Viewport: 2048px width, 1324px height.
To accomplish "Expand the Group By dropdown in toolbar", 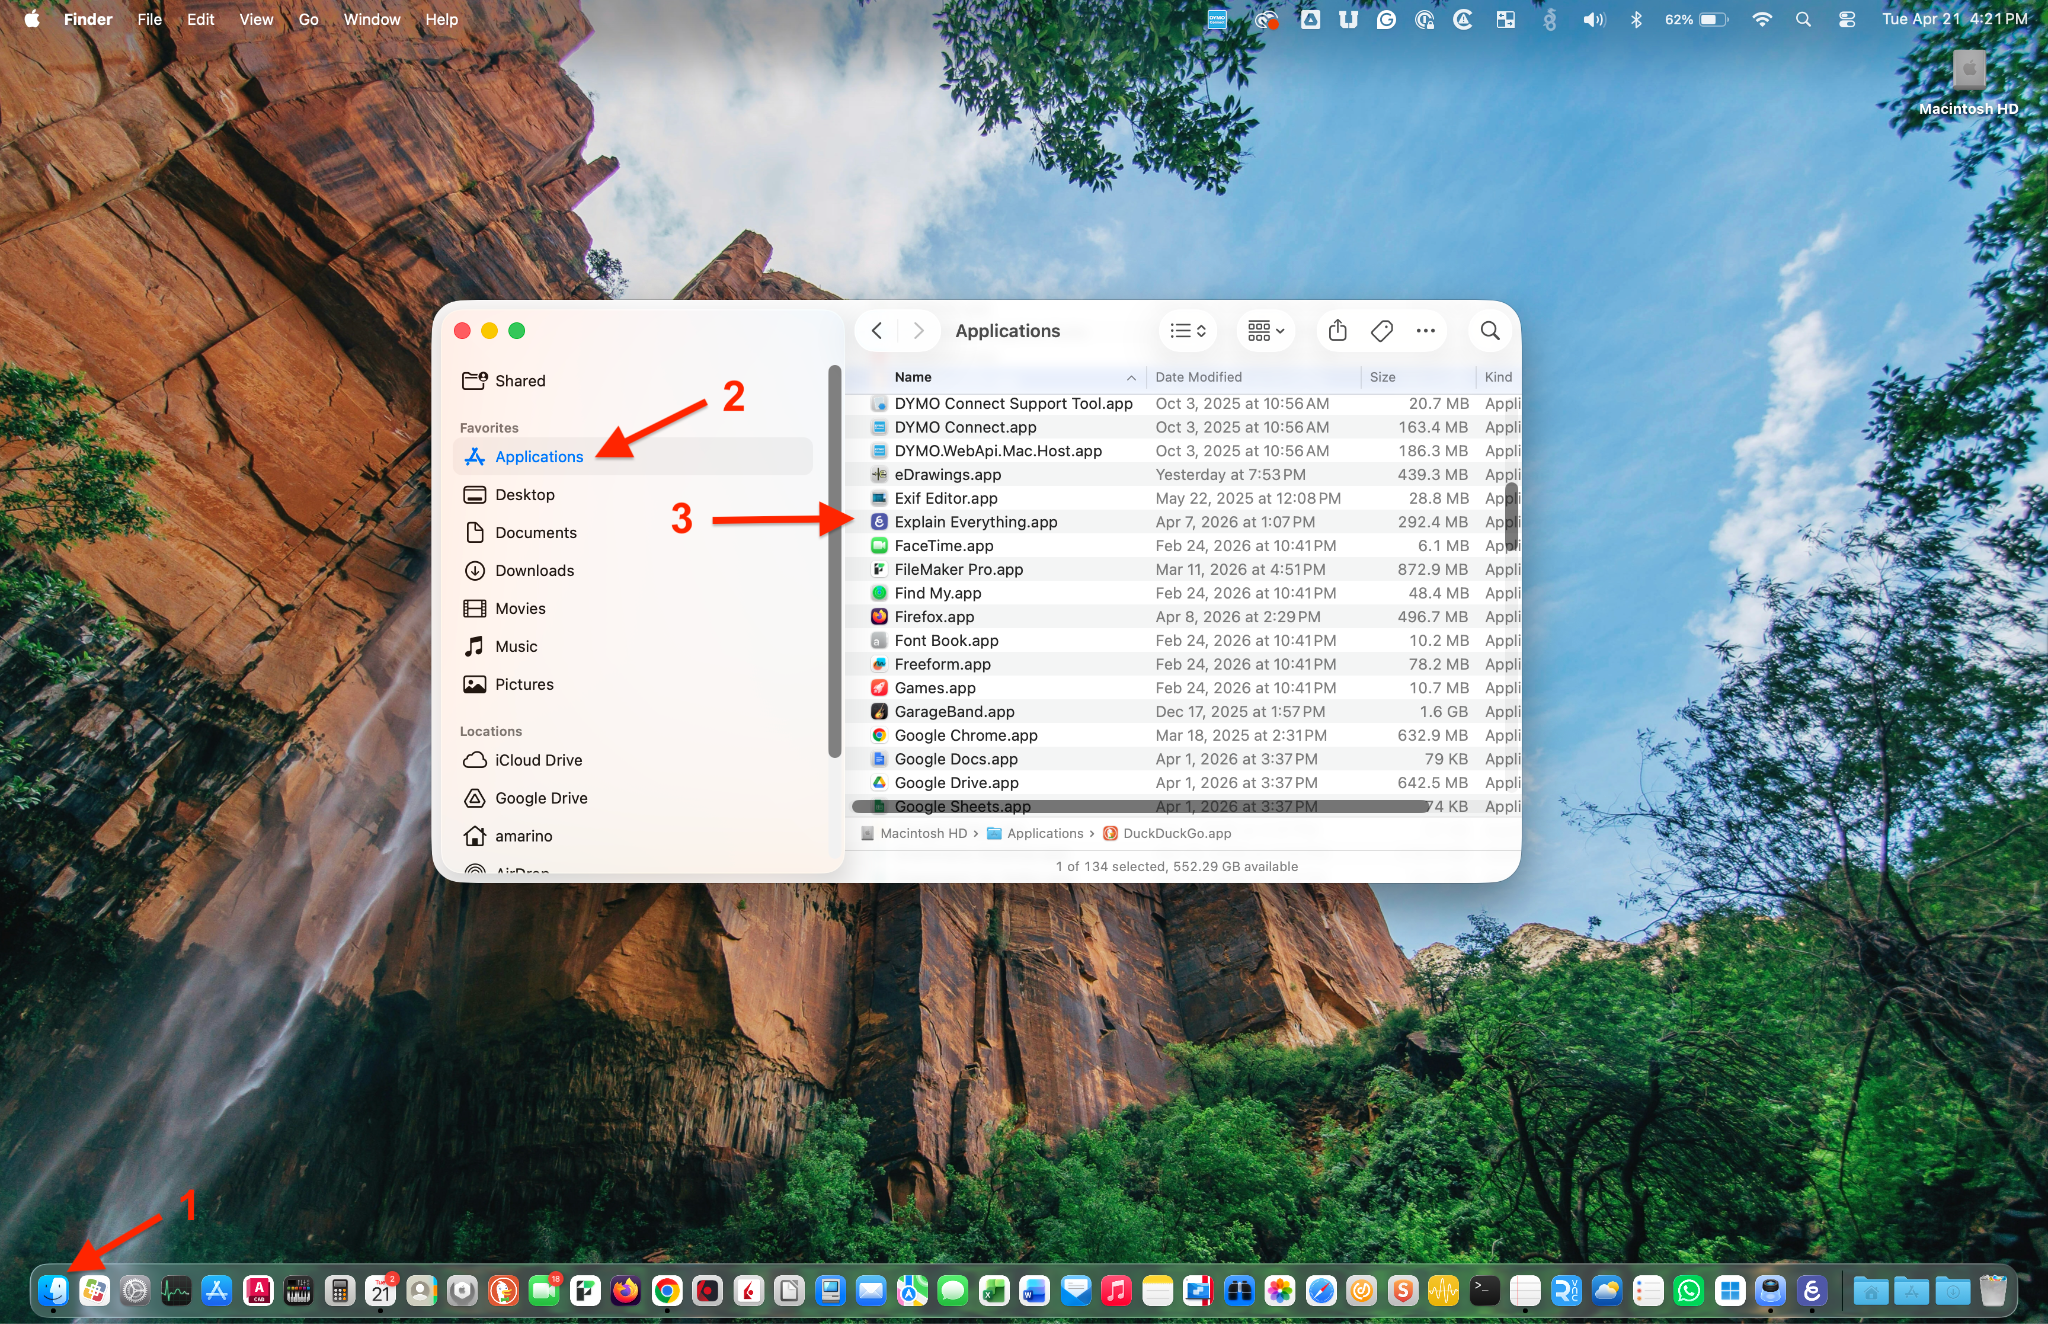I will [1266, 331].
